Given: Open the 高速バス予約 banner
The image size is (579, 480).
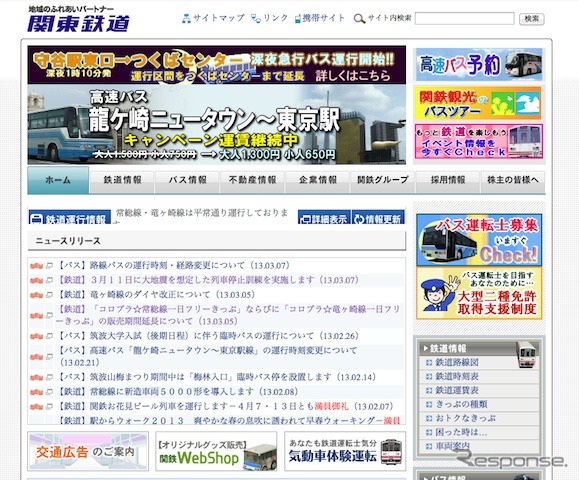Looking at the screenshot, I should tap(479, 65).
